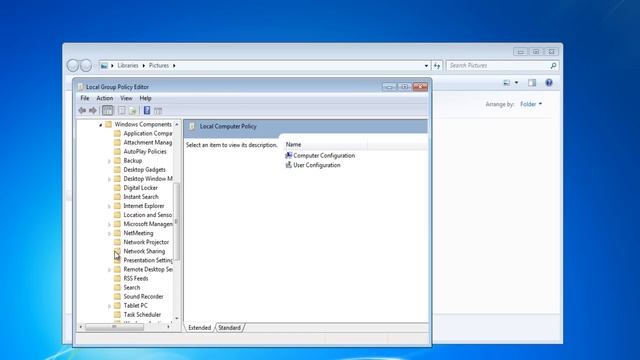The image size is (640, 360).
Task: Toggle Show/Hide Console Tree toolbar icon
Action: pyautogui.click(x=107, y=110)
